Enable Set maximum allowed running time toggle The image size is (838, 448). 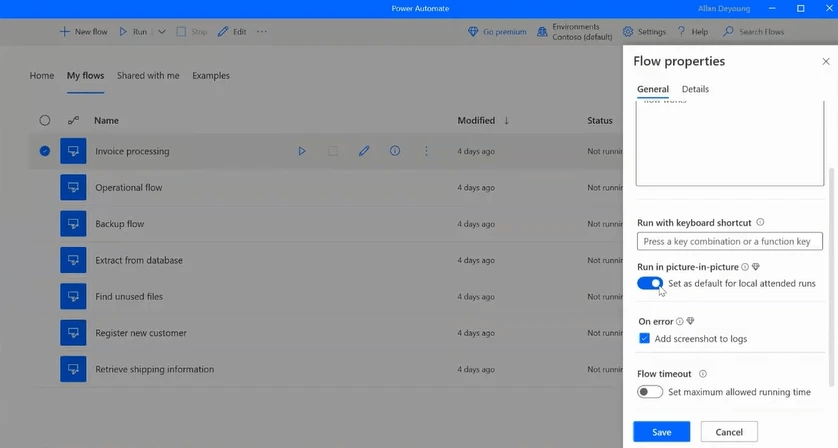650,392
